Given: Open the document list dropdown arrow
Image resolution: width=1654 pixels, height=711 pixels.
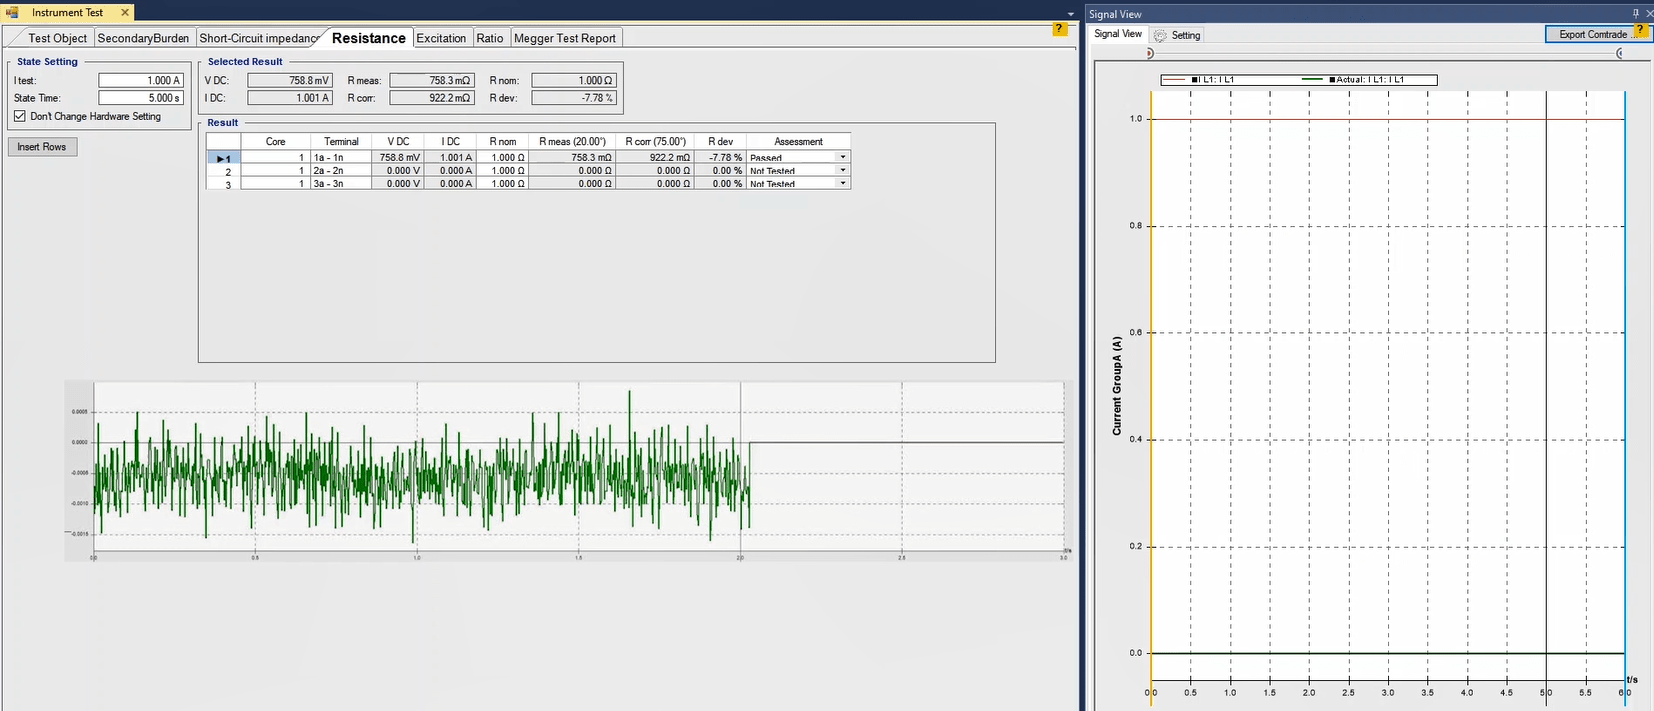Looking at the screenshot, I should 1071,14.
